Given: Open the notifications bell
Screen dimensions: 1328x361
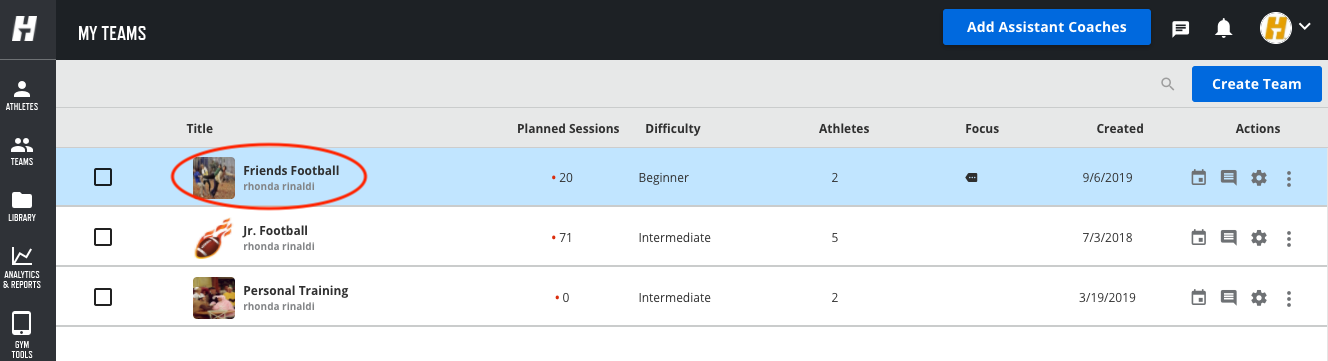Looking at the screenshot, I should [1223, 28].
